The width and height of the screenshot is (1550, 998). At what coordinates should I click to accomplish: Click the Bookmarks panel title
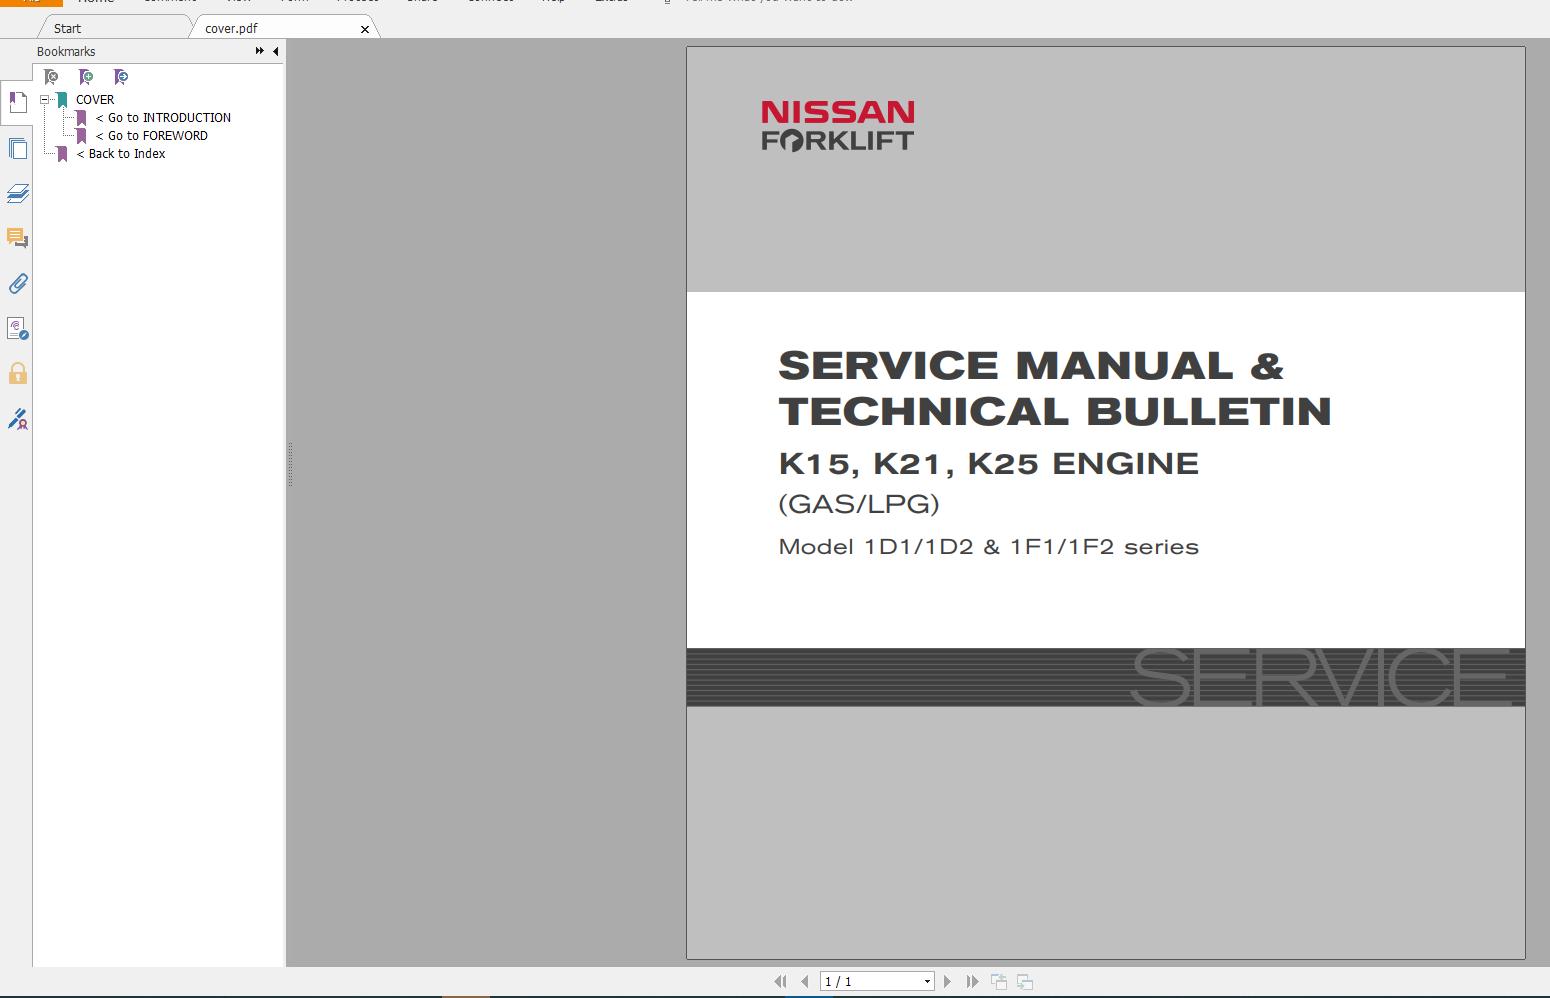coord(66,51)
